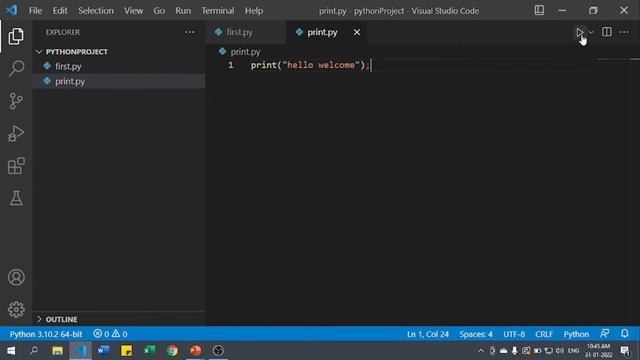Open the Run and Debug view

click(x=16, y=133)
